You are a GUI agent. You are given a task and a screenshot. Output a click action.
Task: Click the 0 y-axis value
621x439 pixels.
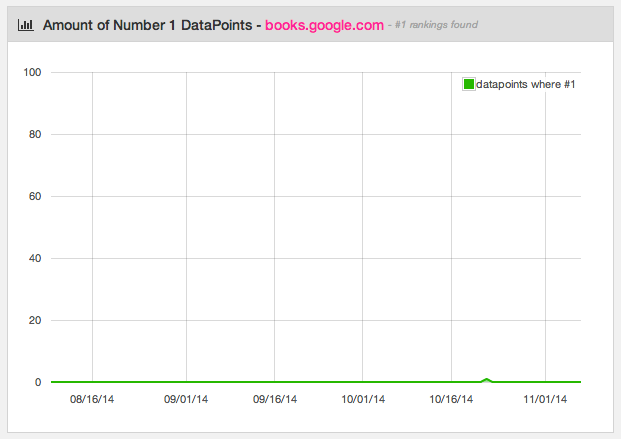pyautogui.click(x=38, y=382)
